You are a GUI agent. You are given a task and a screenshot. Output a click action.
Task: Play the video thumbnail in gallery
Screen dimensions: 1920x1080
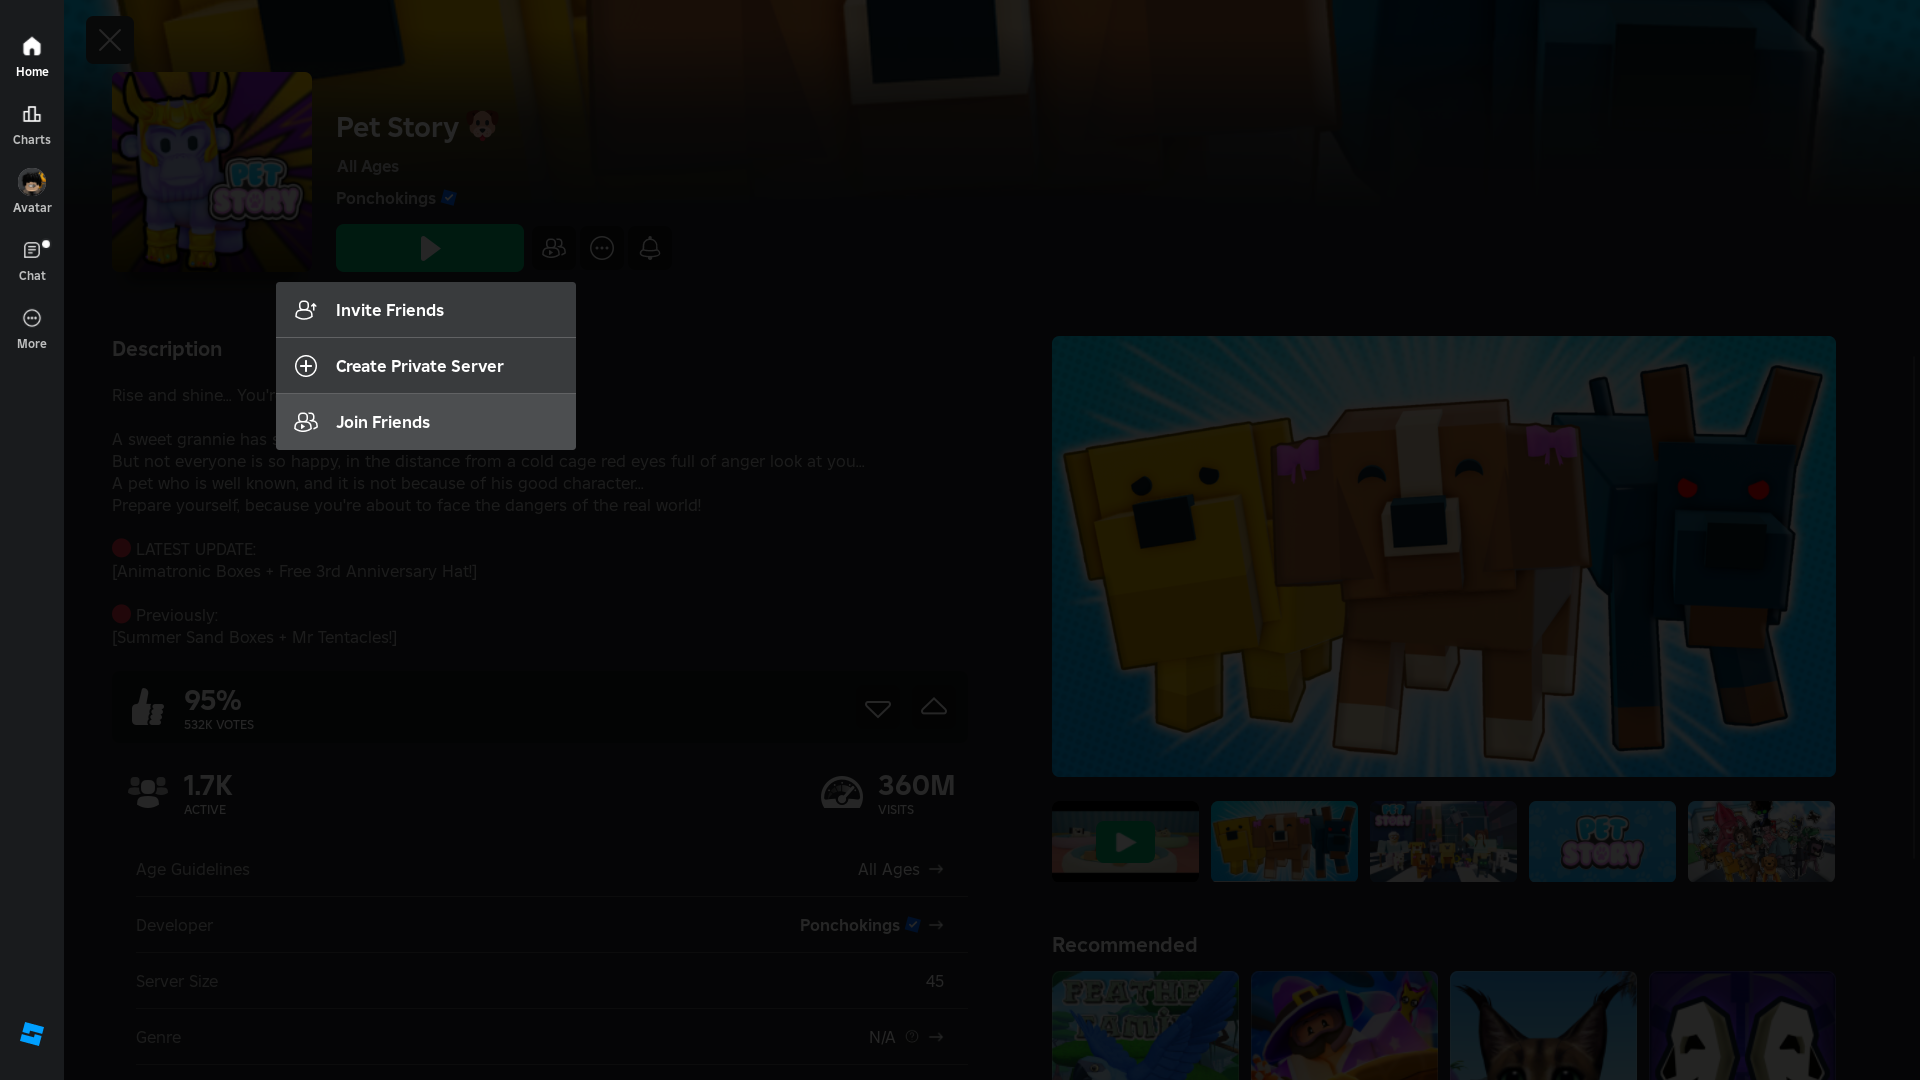tap(1125, 842)
